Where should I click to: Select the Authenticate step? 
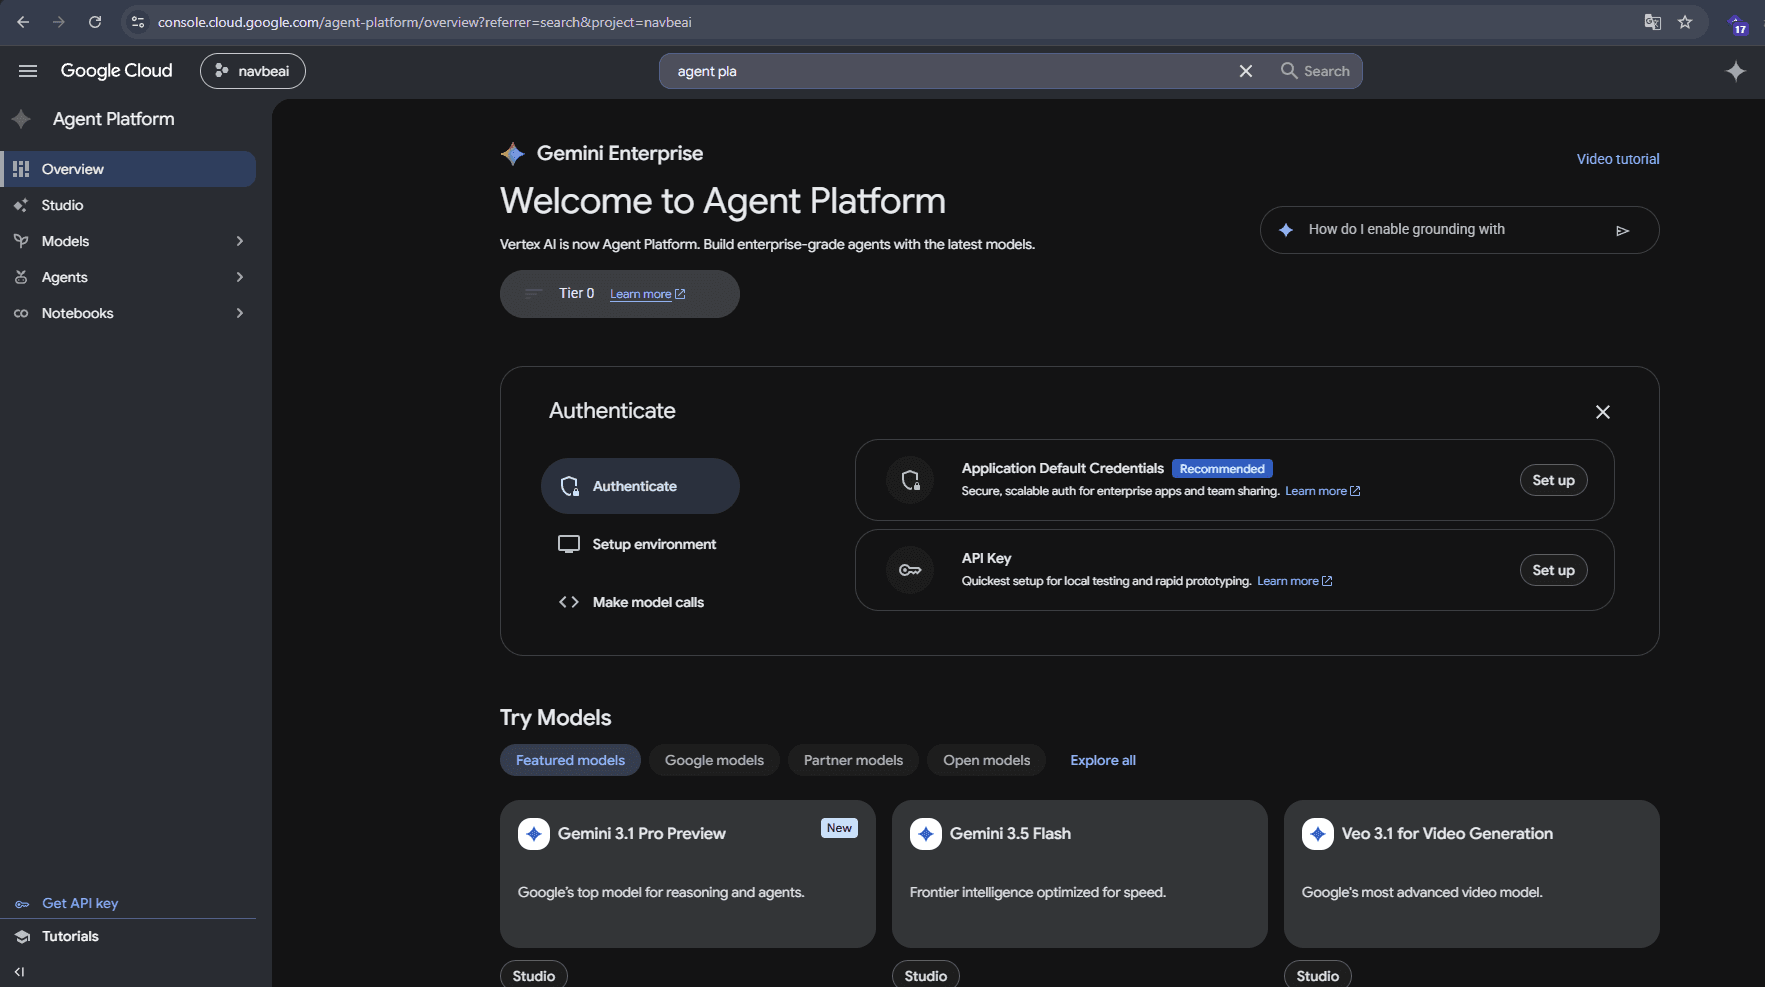pyautogui.click(x=640, y=486)
